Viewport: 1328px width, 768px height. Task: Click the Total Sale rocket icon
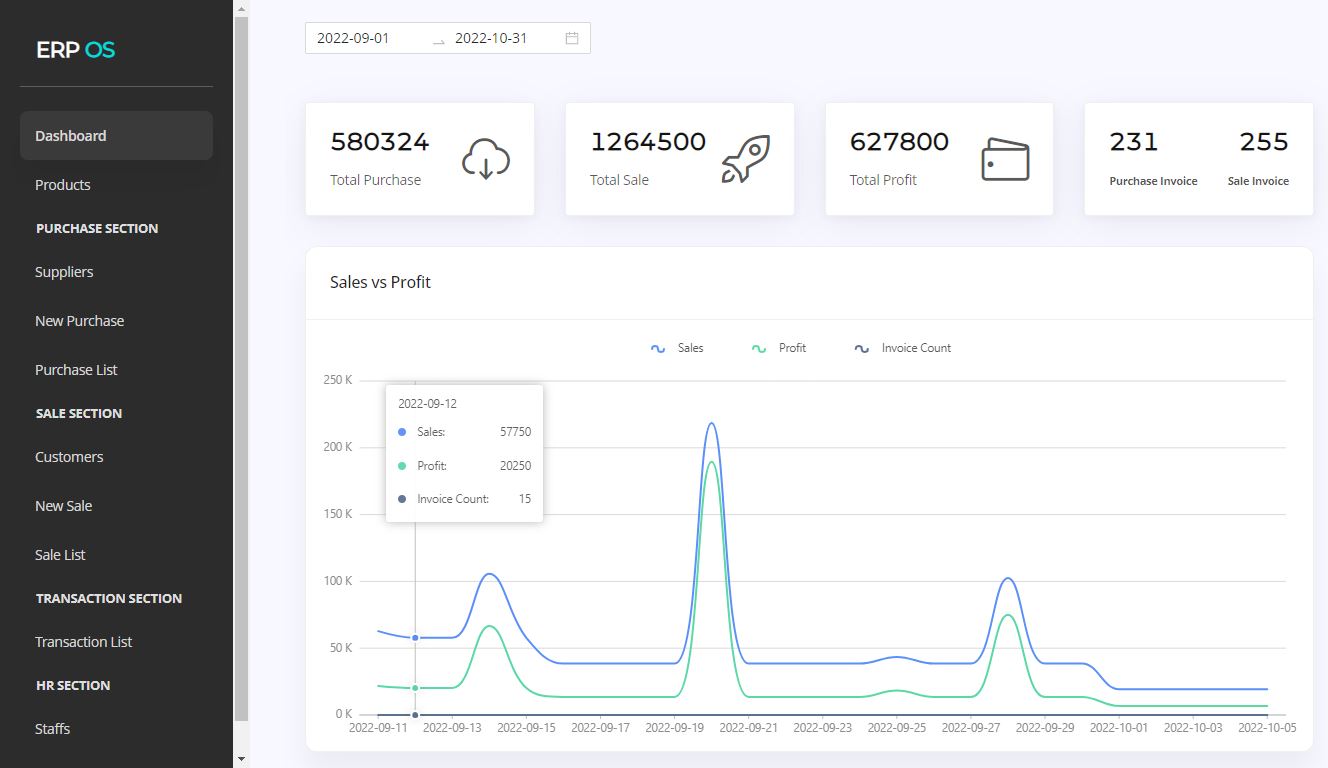746,160
